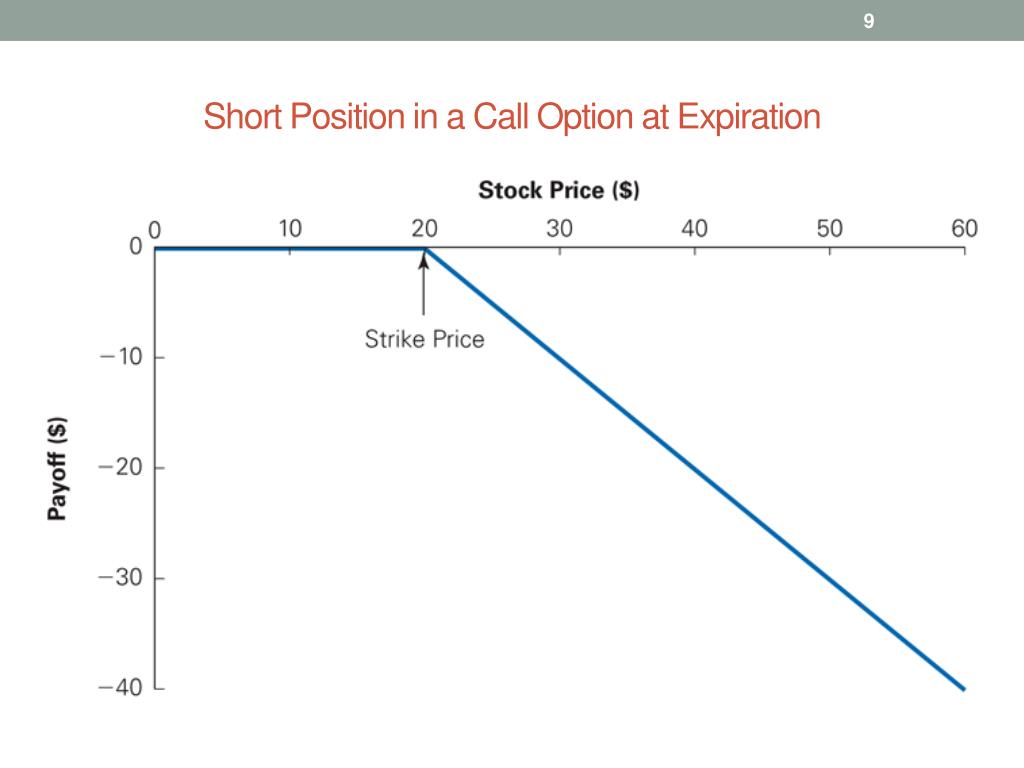Click the 20 tick label on stock axis
The height and width of the screenshot is (768, 1024).
click(x=424, y=229)
